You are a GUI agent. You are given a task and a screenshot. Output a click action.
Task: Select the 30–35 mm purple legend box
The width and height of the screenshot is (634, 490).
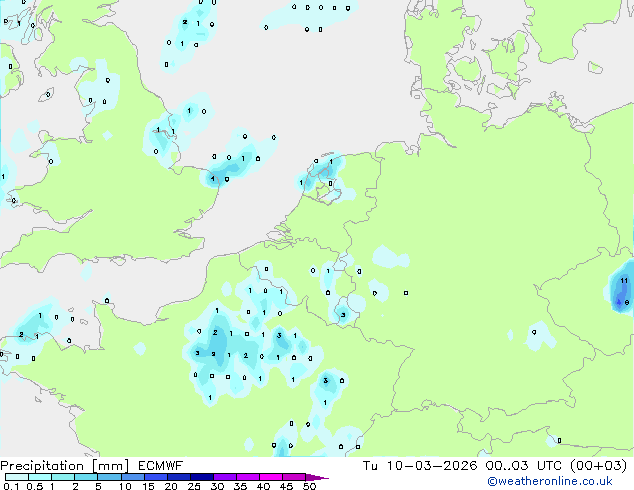click(x=224, y=477)
